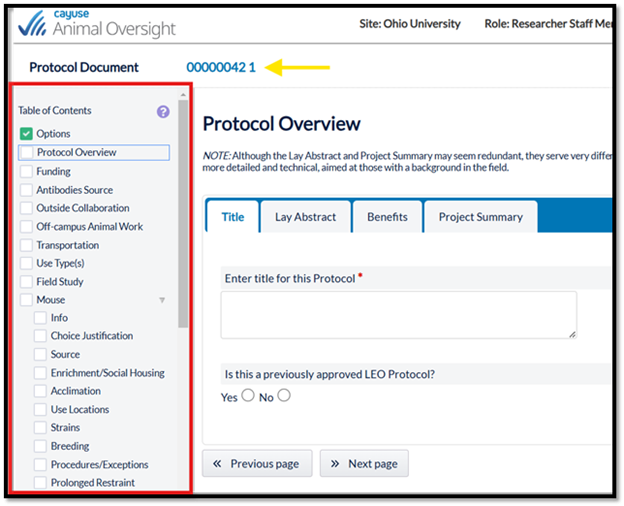The image size is (624, 506).
Task: Open protocol document link 00000042 1
Action: 221,68
